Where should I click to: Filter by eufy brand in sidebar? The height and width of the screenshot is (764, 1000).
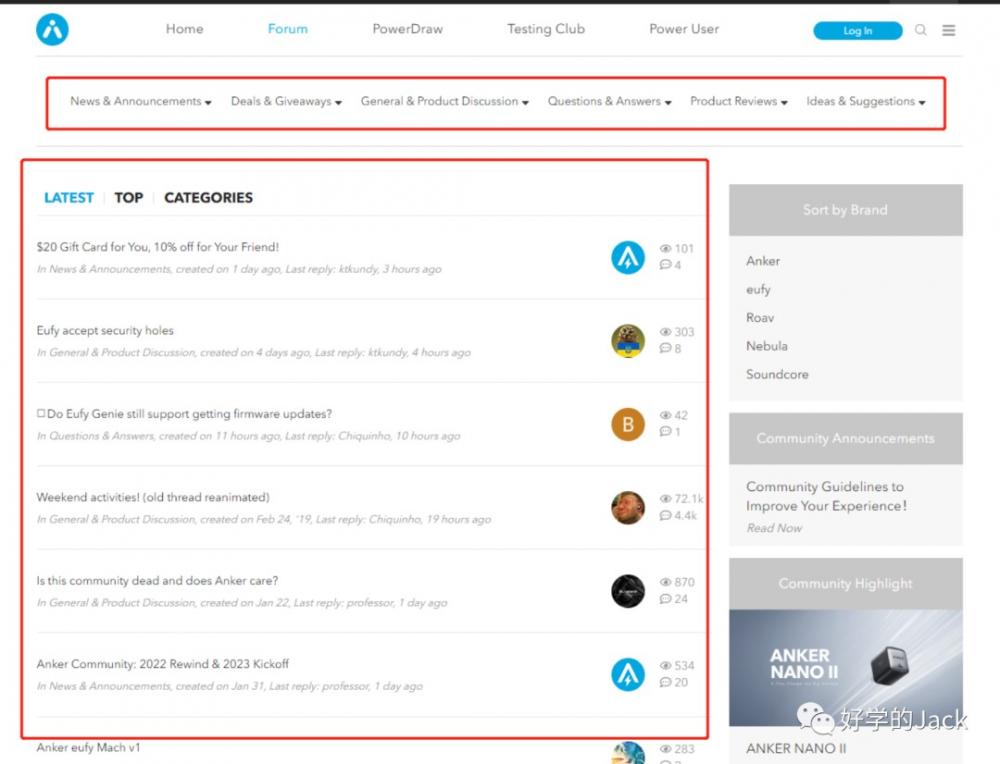(x=758, y=290)
